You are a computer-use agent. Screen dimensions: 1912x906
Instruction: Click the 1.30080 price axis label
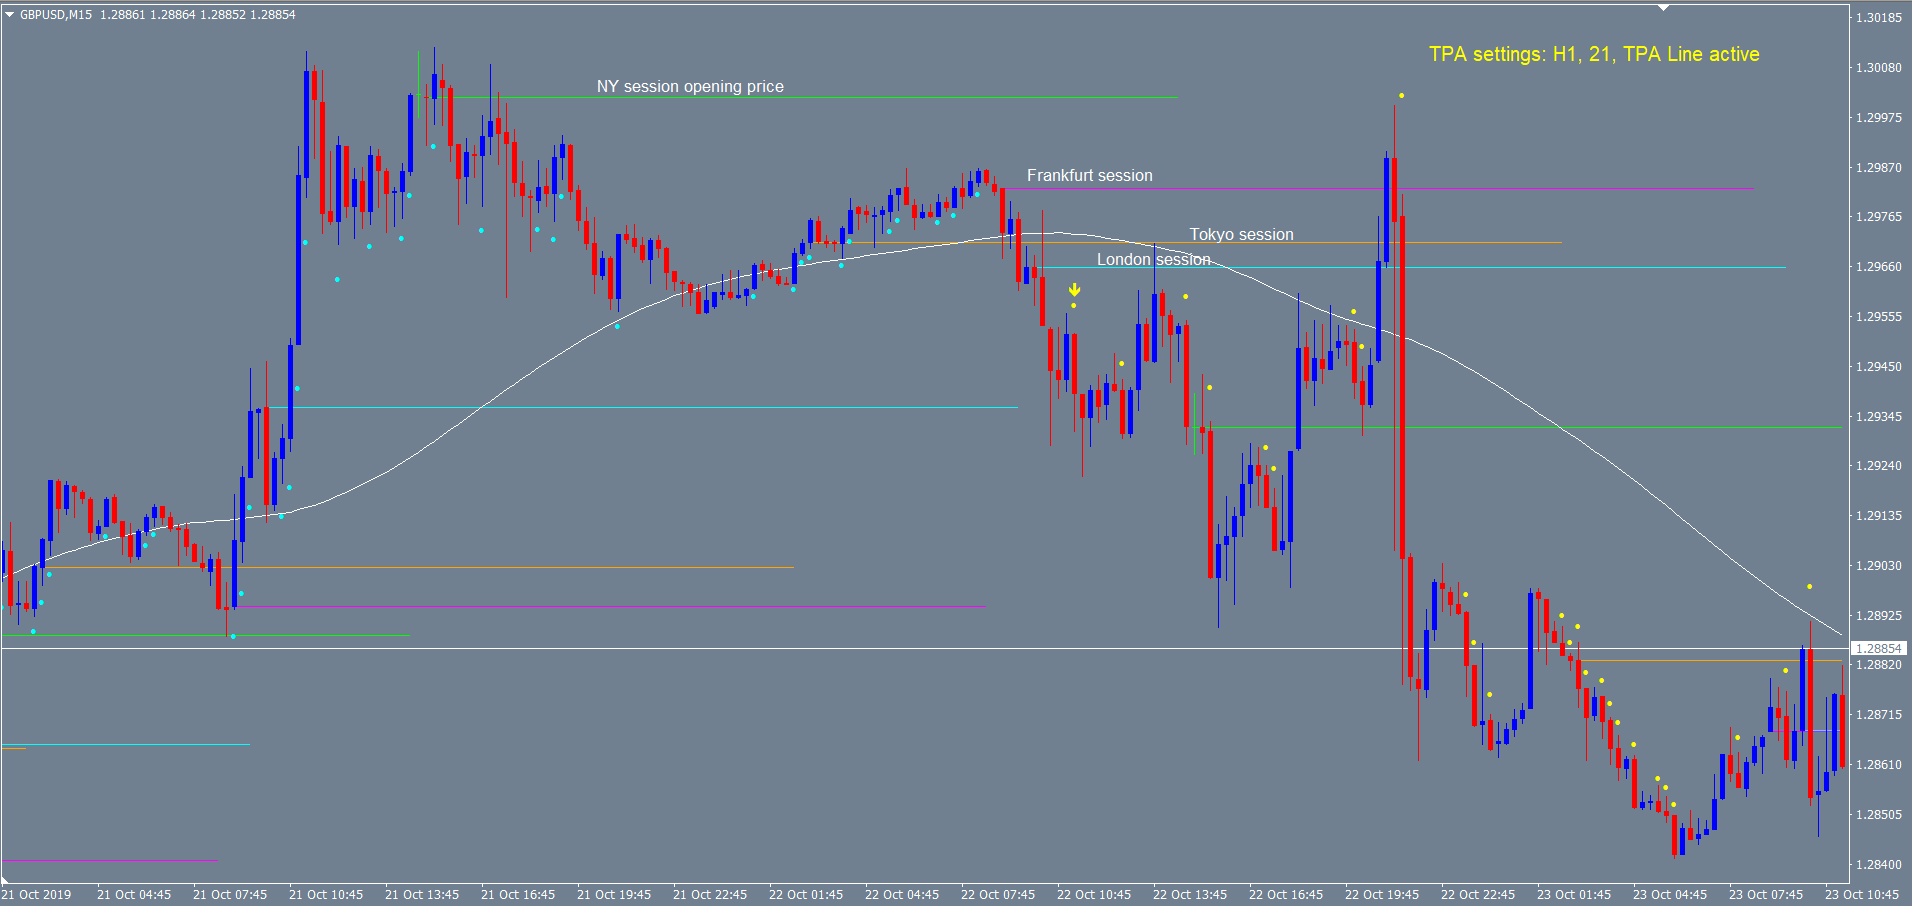[x=1878, y=68]
